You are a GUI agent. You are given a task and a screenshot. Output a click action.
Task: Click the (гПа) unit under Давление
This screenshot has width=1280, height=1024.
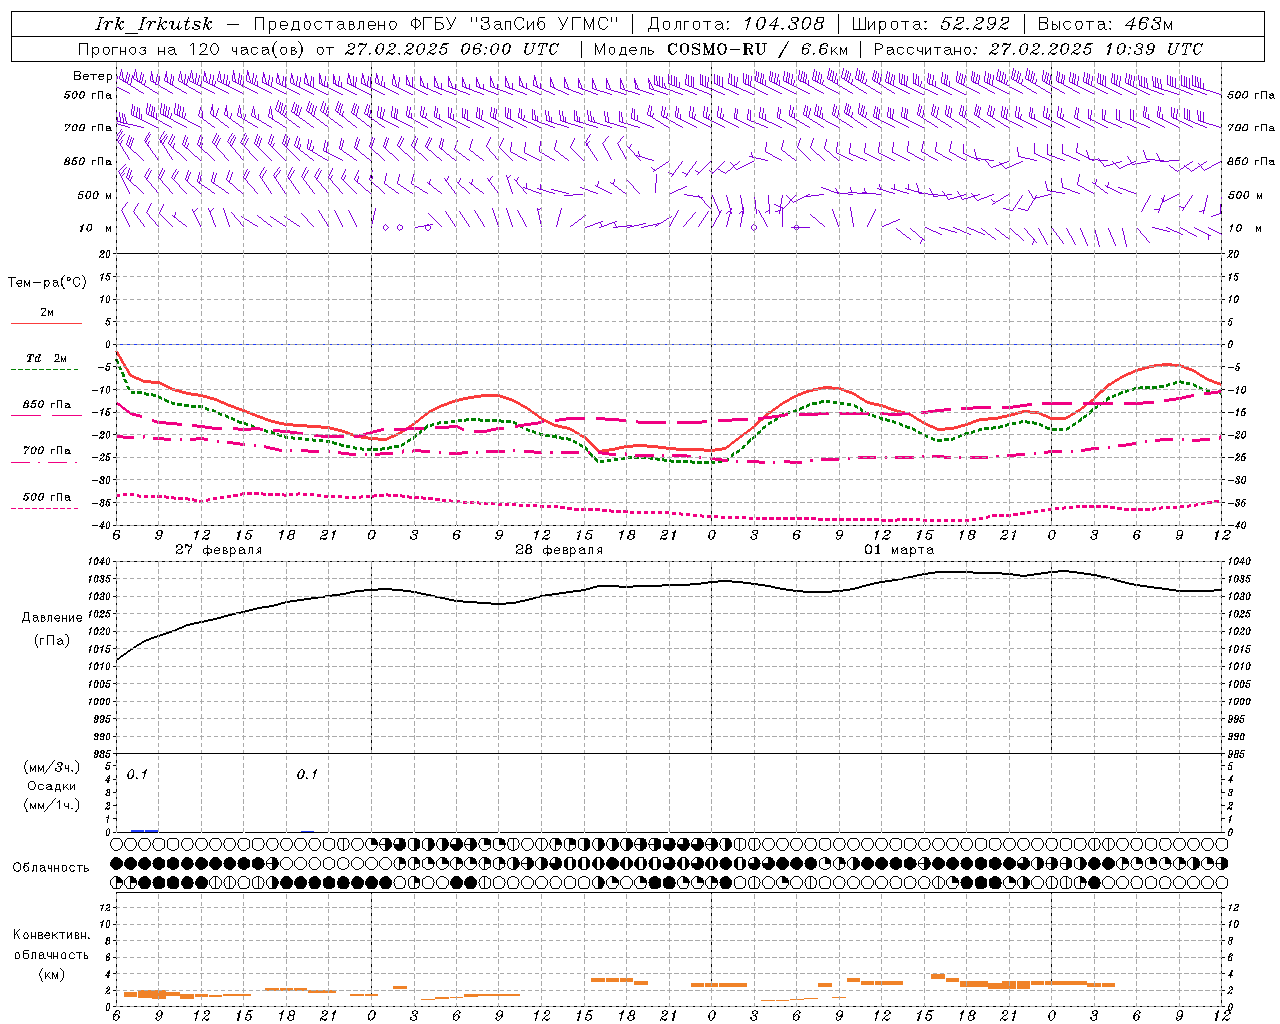(x=50, y=640)
